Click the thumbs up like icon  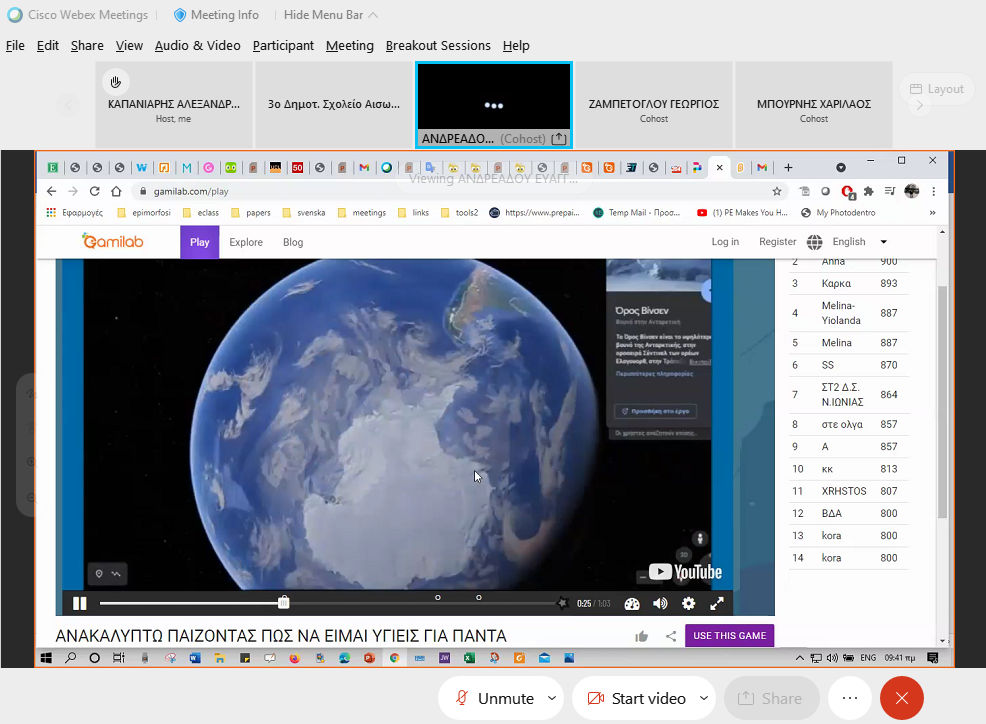(x=641, y=636)
